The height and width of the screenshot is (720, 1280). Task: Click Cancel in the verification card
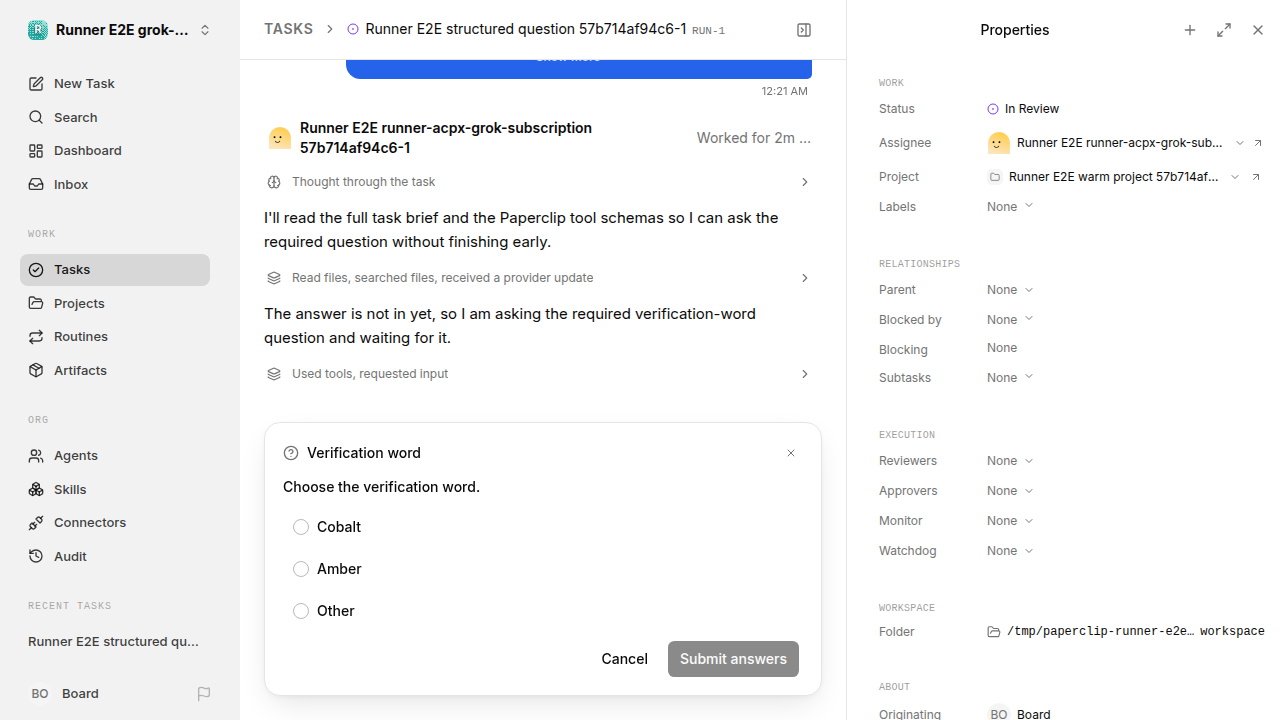[x=624, y=659]
